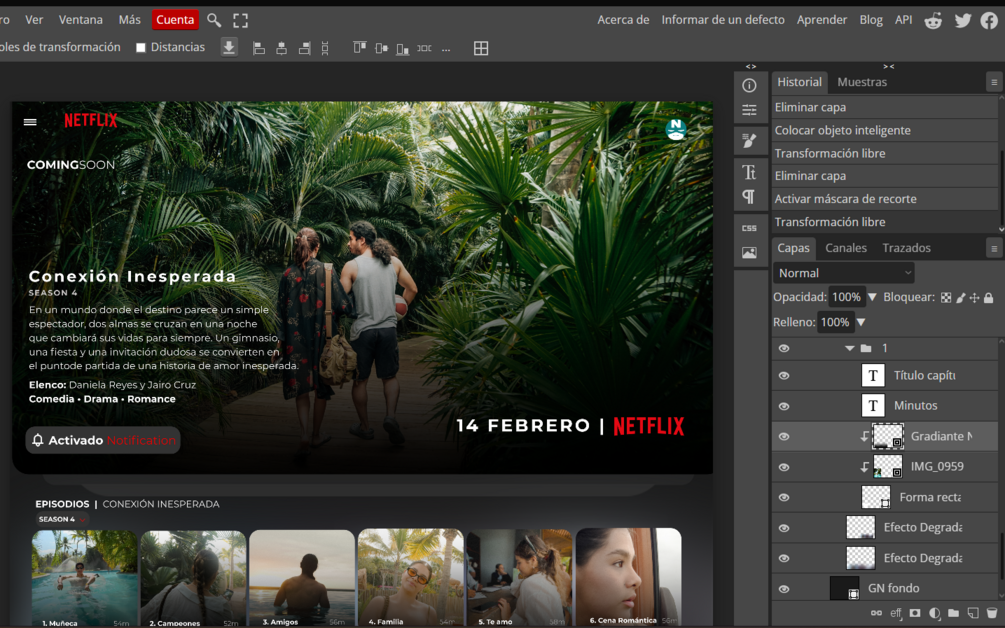Viewport: 1005px width, 628px height.
Task: Distribute vertical spacing icon
Action: click(325, 48)
